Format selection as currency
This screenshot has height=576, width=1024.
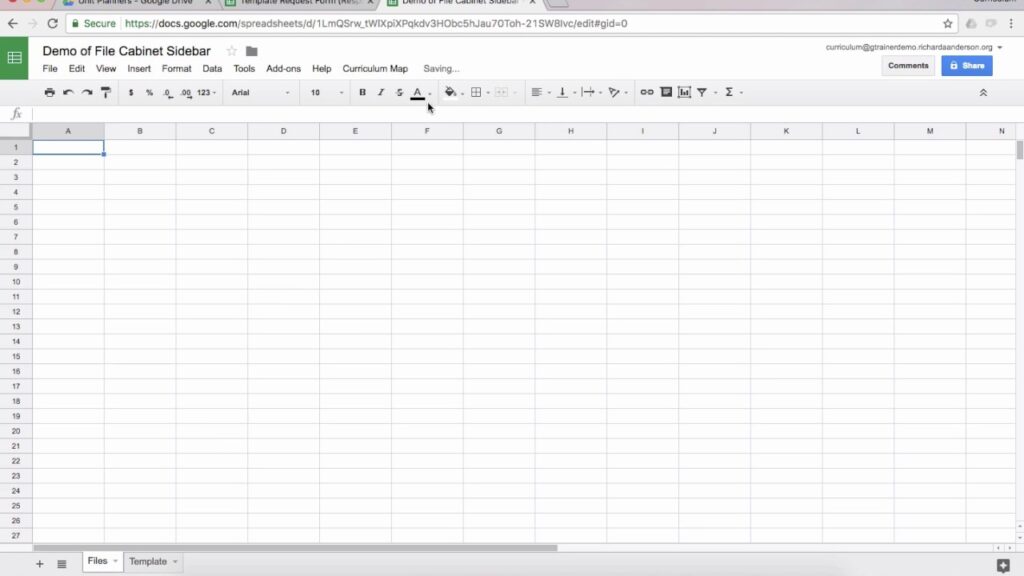click(131, 92)
